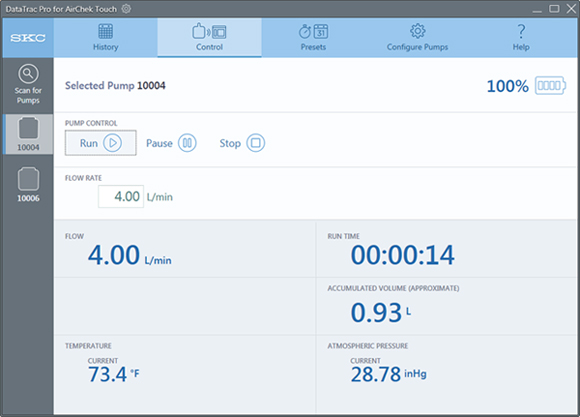Click the Configure Pumps gear icon
580x417 pixels.
coord(418,31)
